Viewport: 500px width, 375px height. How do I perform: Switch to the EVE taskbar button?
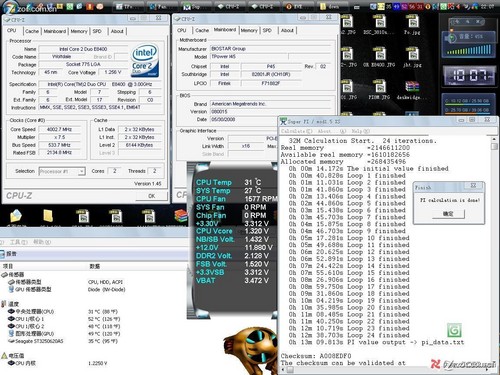297,6
